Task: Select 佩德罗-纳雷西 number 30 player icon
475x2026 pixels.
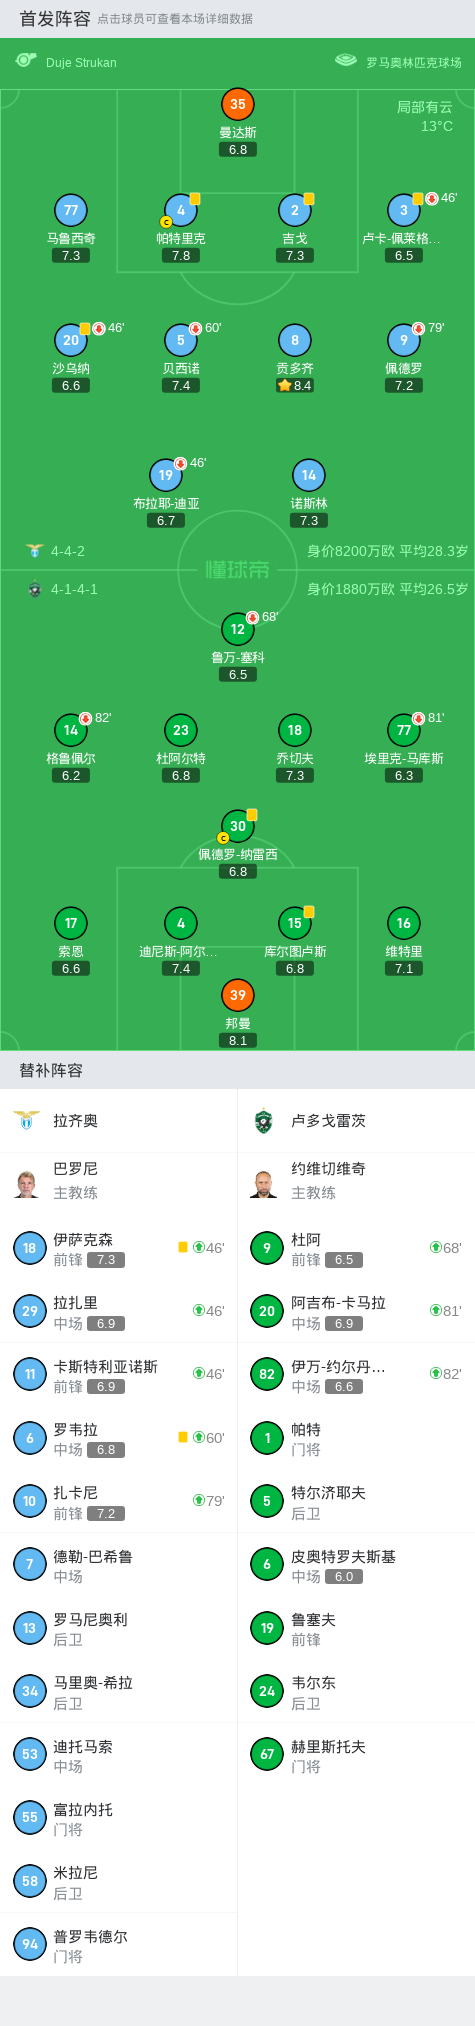Action: [x=237, y=826]
